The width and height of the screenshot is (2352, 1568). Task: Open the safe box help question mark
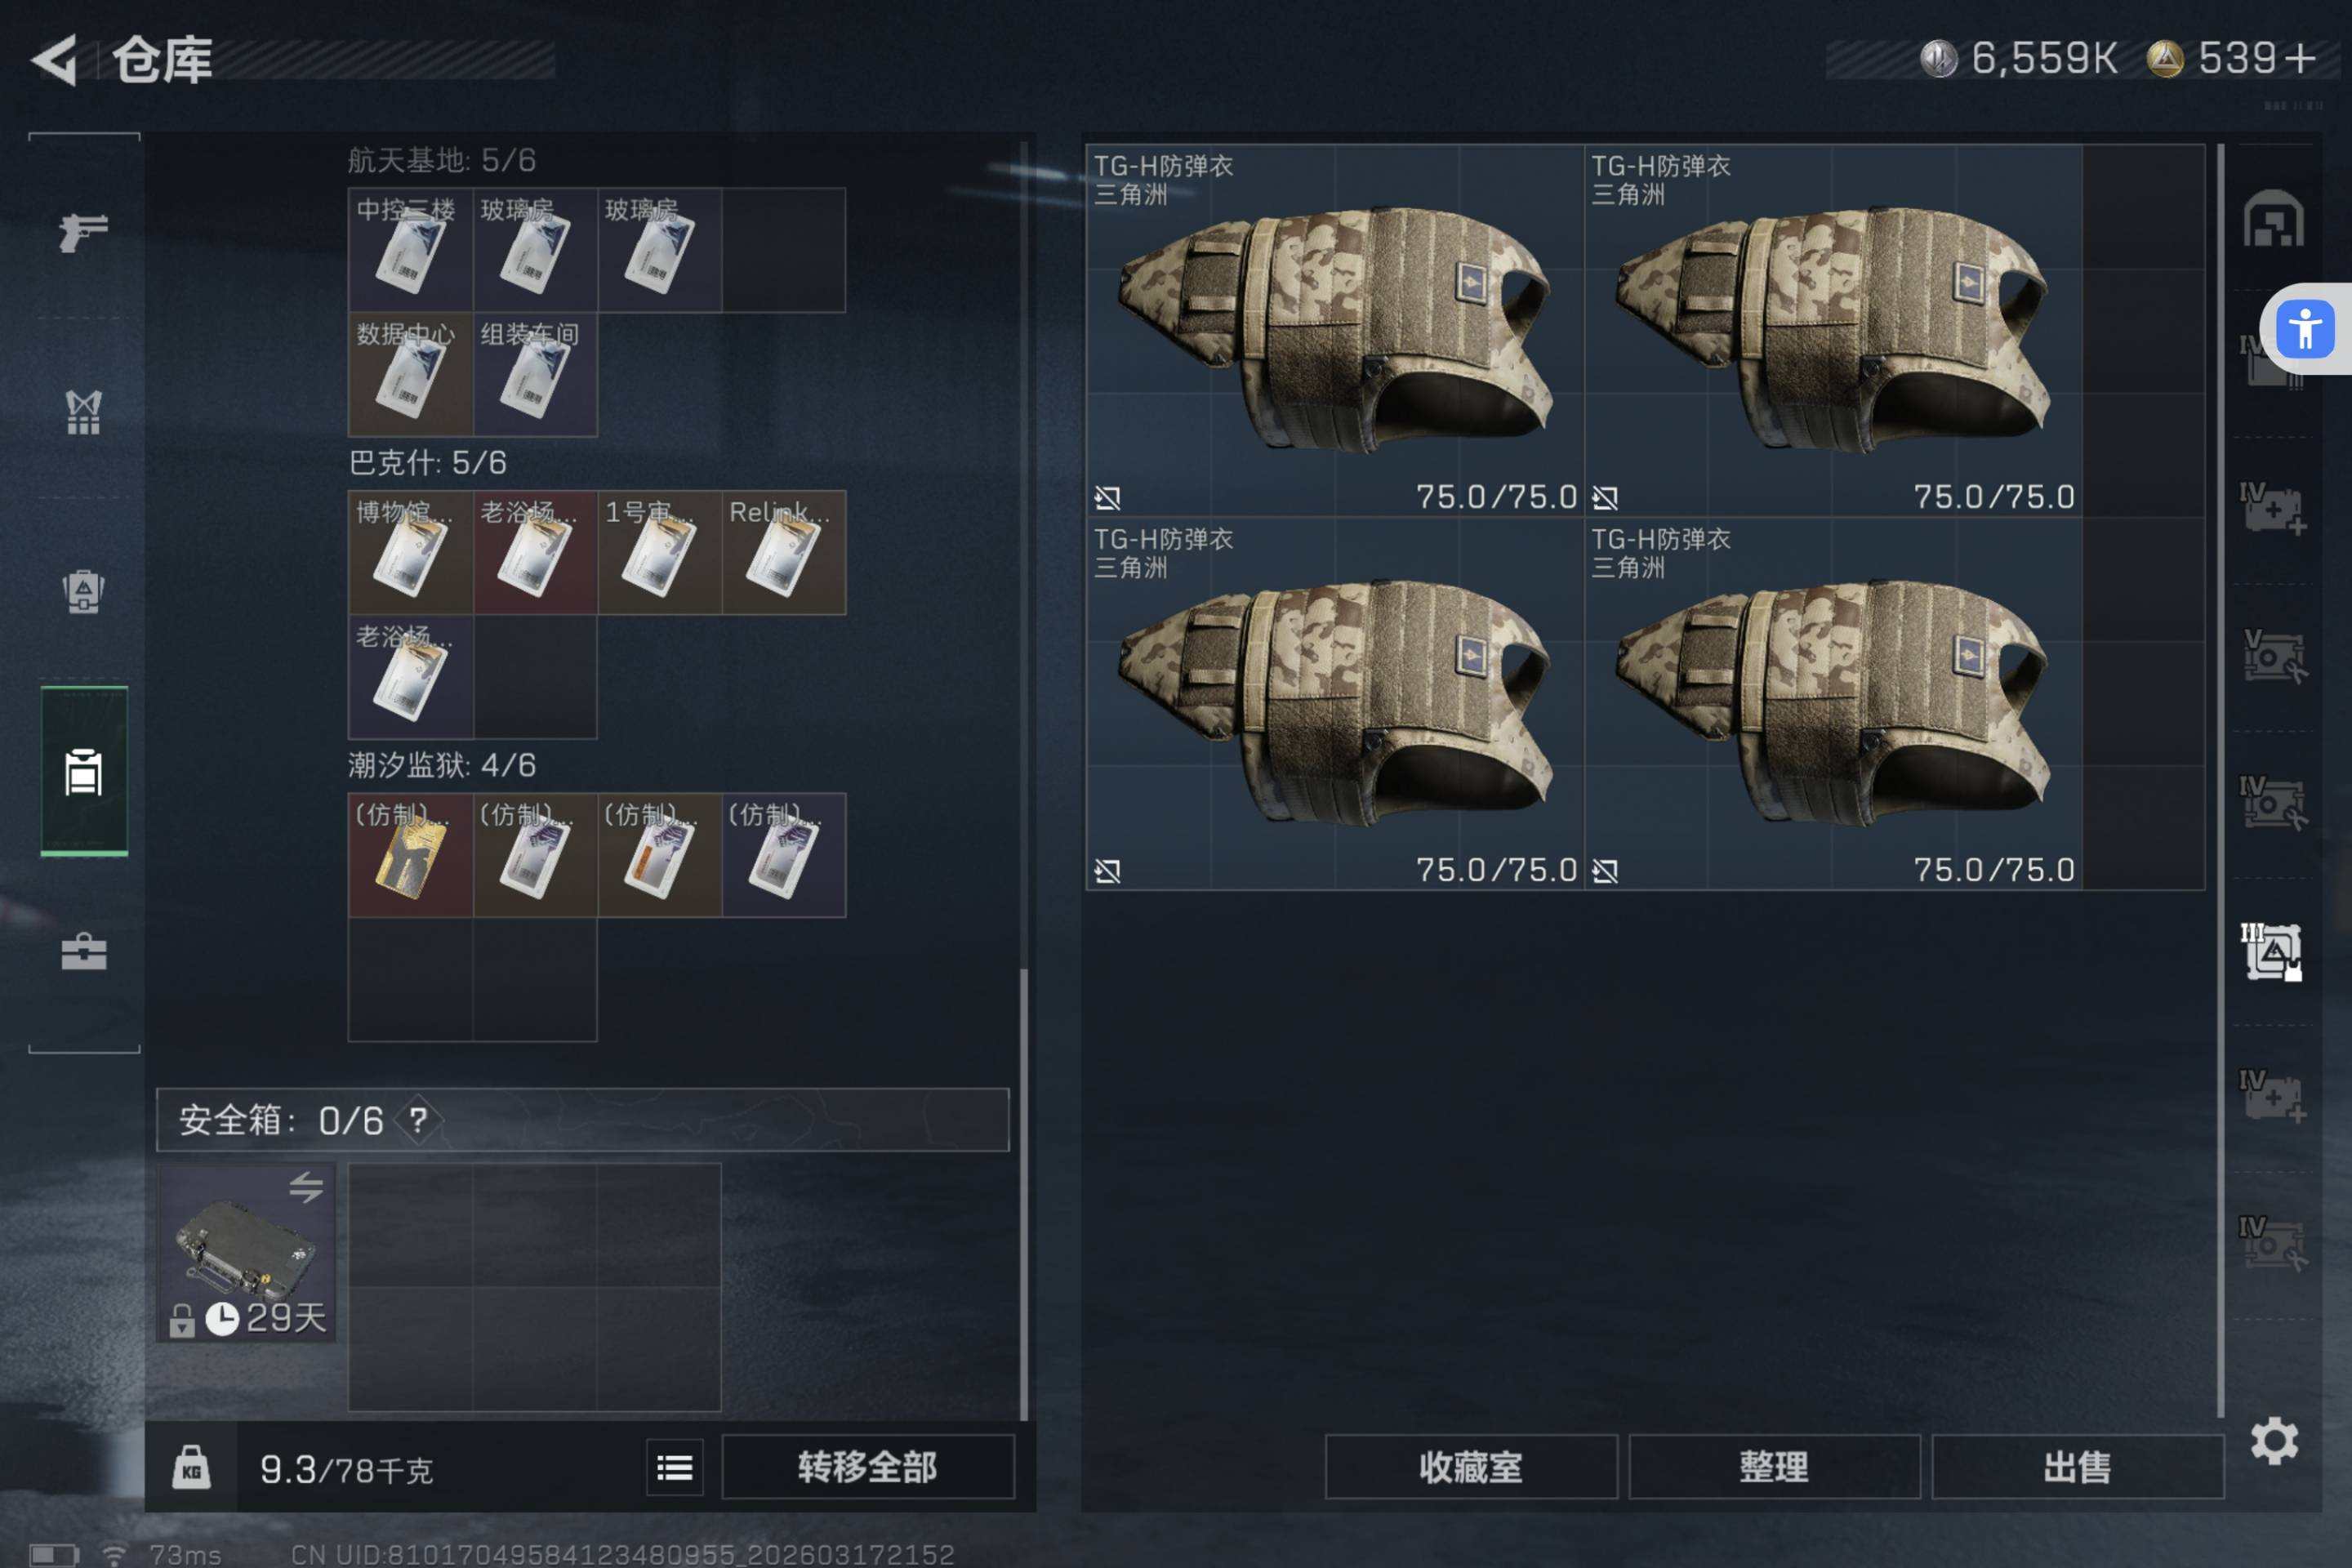point(418,1120)
